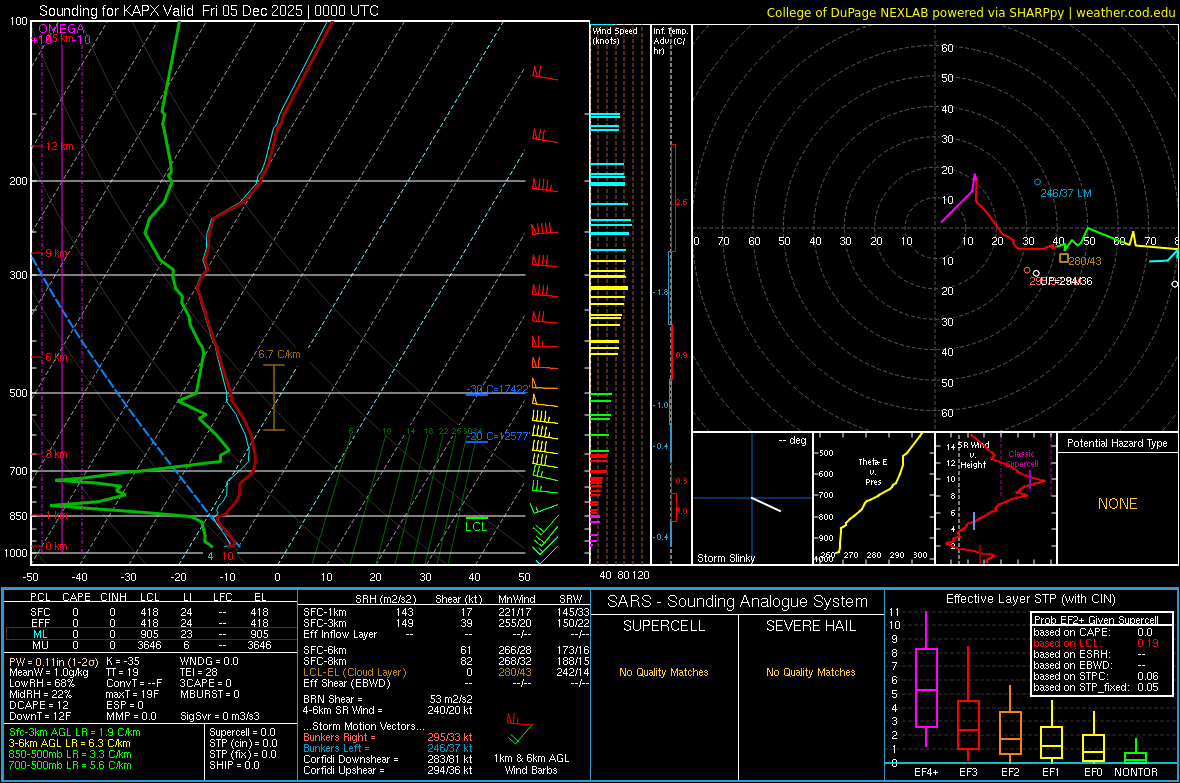This screenshot has height=783, width=1180.
Task: Click the 'Corfidi Upshear' vector line
Action: (388, 770)
